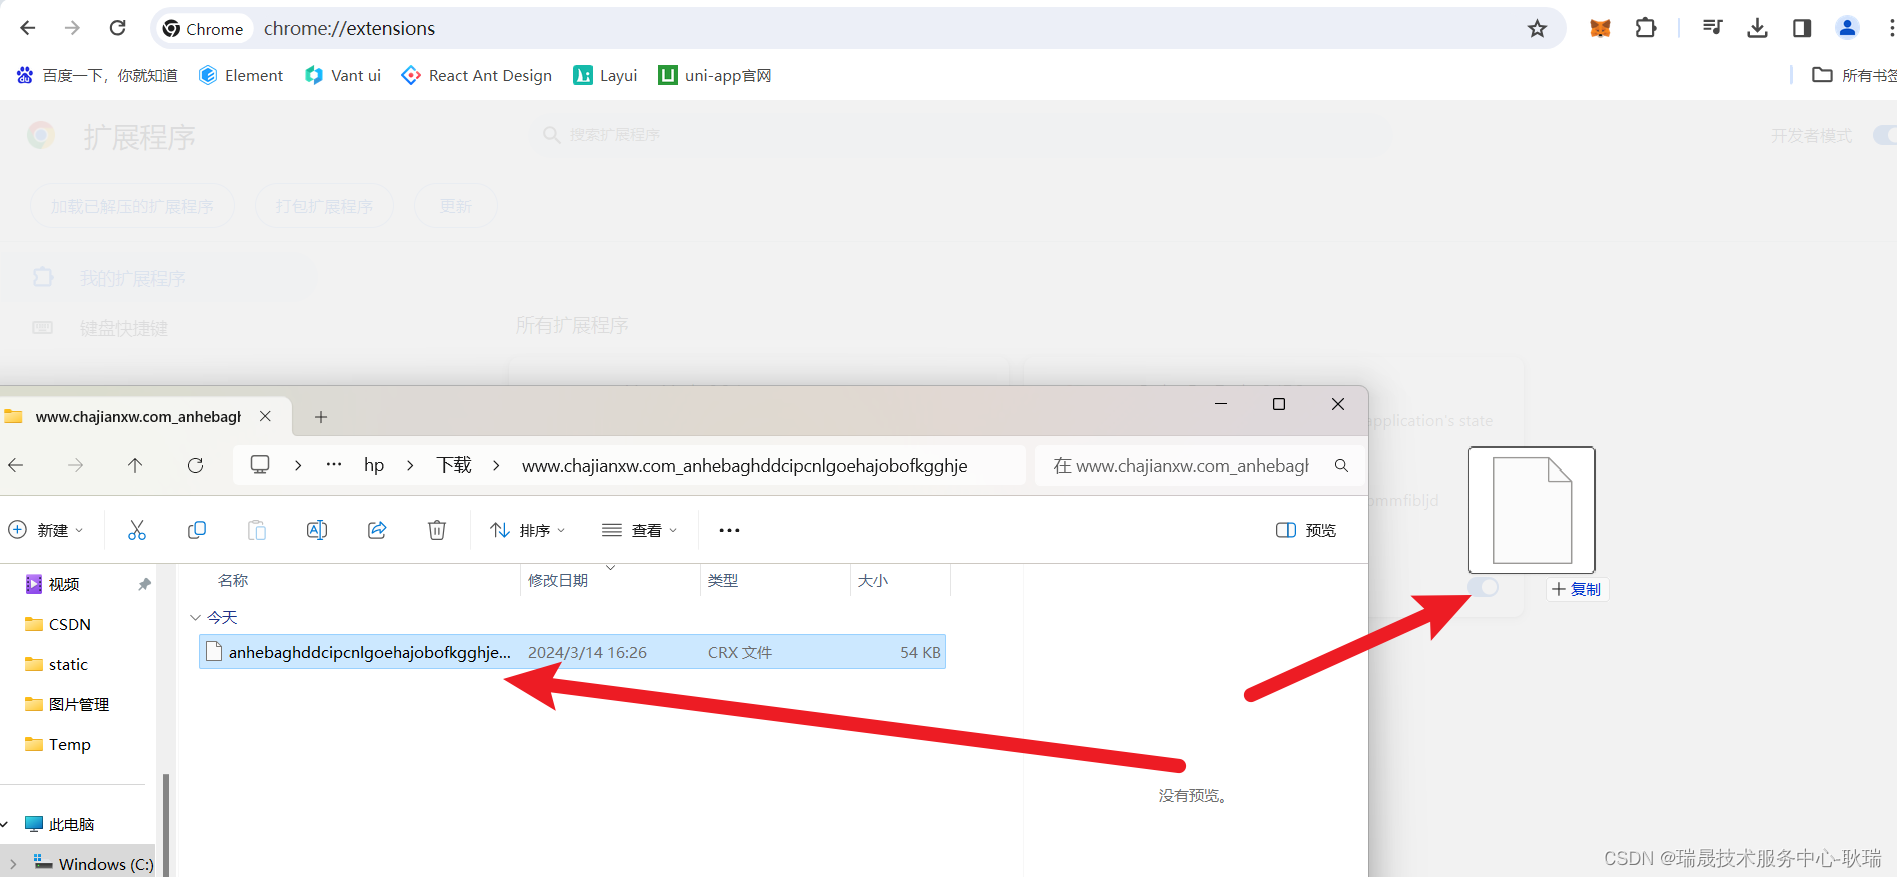Open the 新建 dropdown in Explorer
This screenshot has width=1897, height=877.
[46, 530]
